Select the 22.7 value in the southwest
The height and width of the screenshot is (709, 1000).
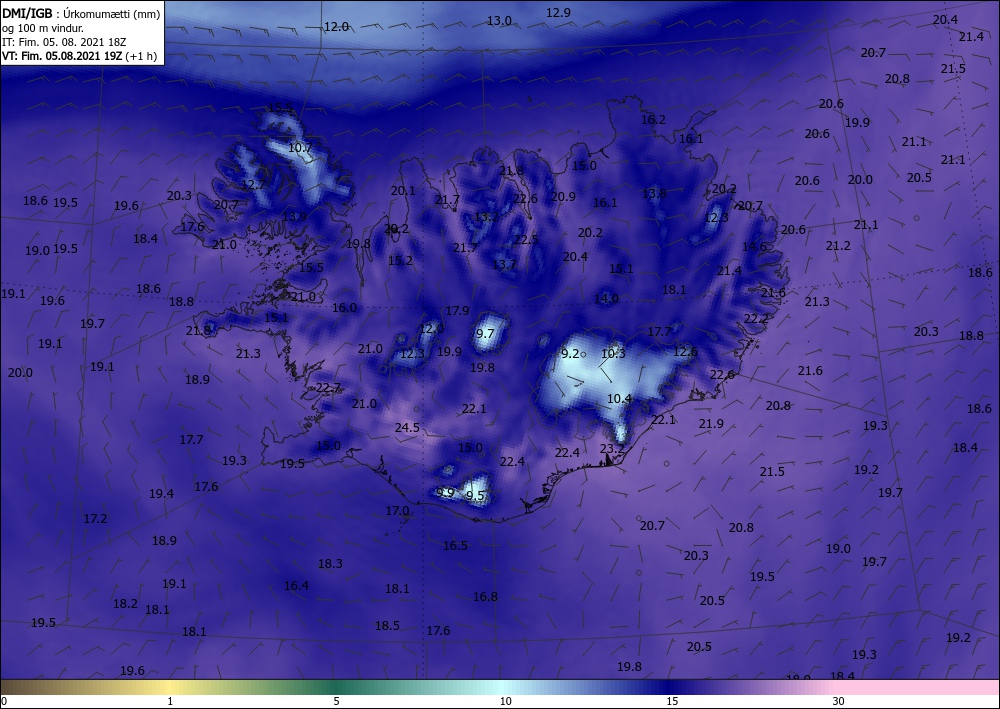click(x=328, y=387)
